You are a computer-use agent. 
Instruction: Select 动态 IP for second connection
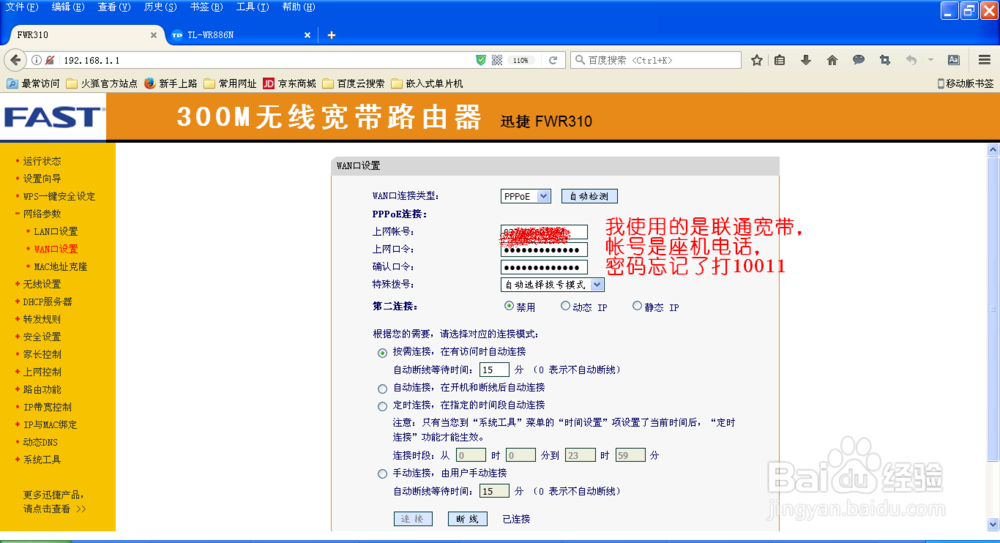pyautogui.click(x=565, y=306)
